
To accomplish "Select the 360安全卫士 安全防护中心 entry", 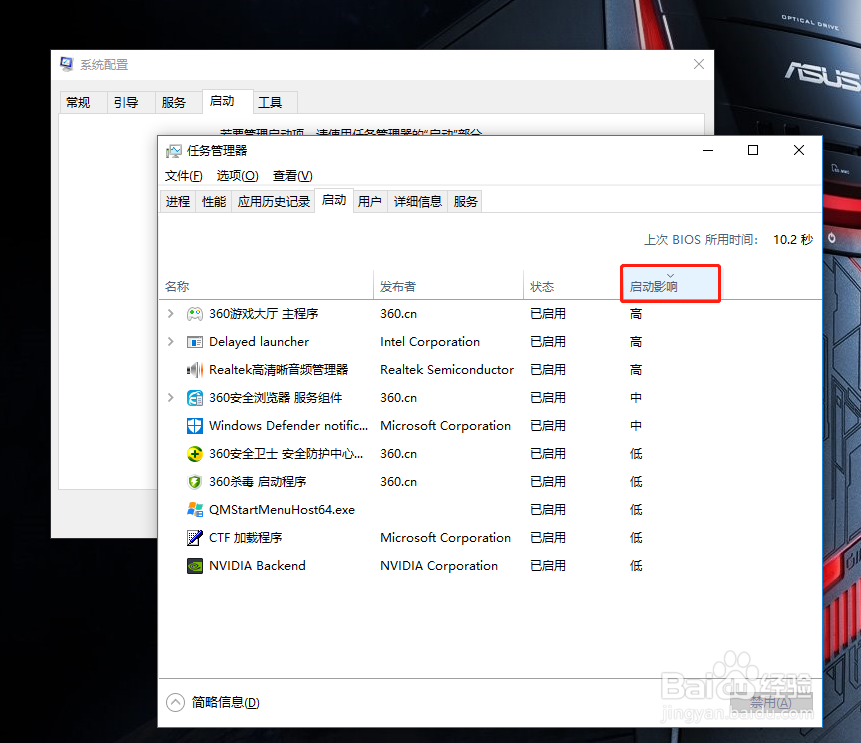I will pyautogui.click(x=286, y=454).
